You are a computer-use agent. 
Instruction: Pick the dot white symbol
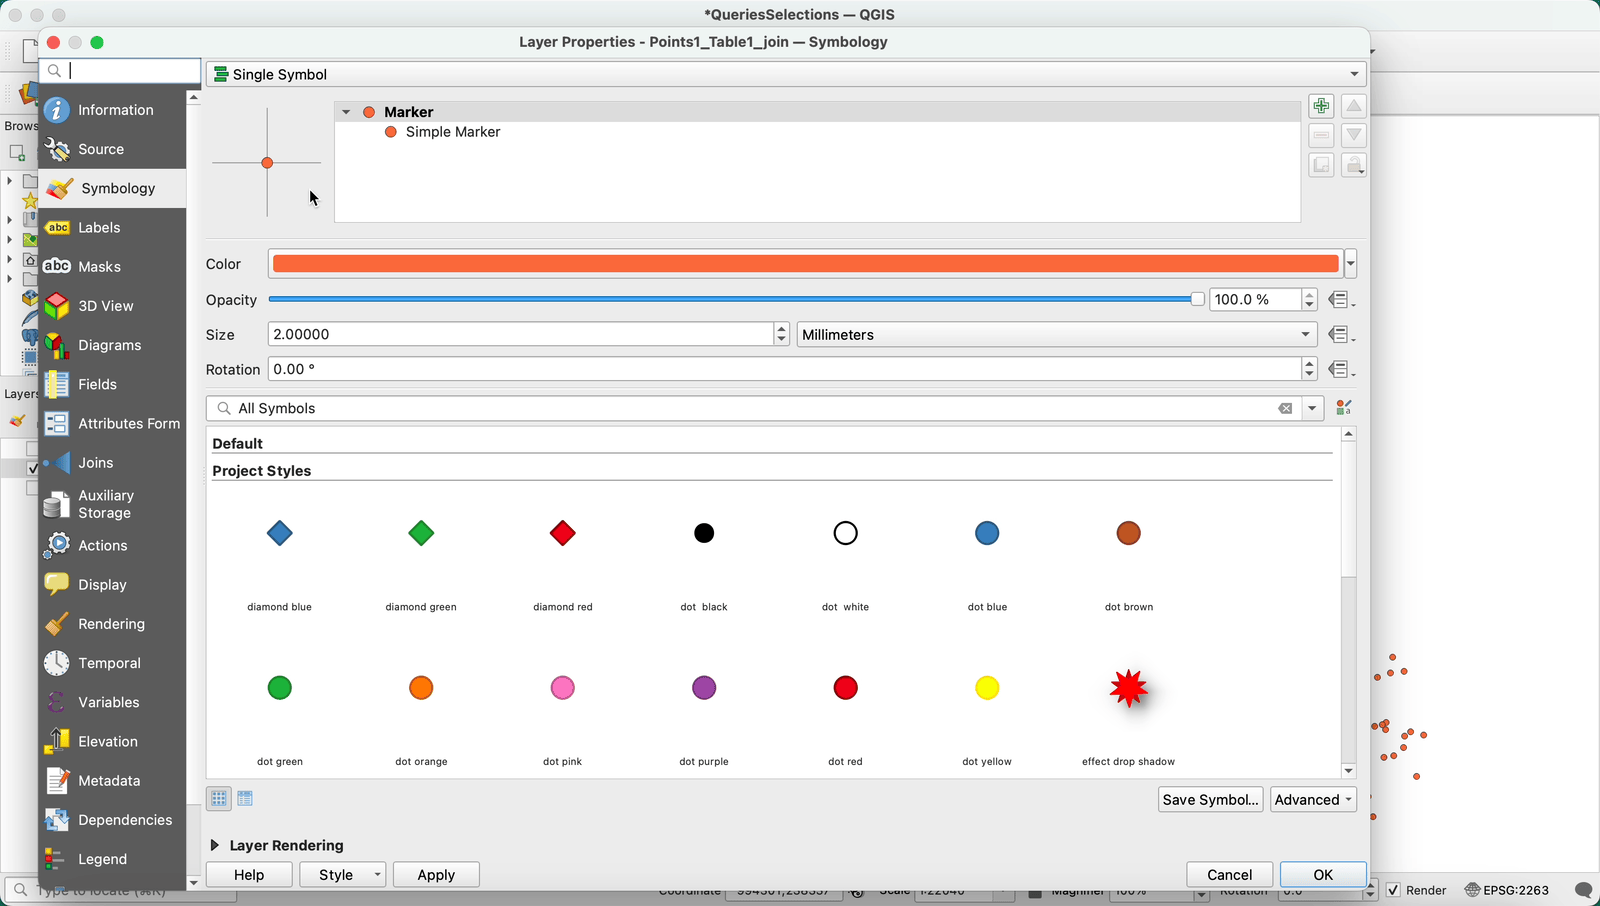tap(846, 533)
